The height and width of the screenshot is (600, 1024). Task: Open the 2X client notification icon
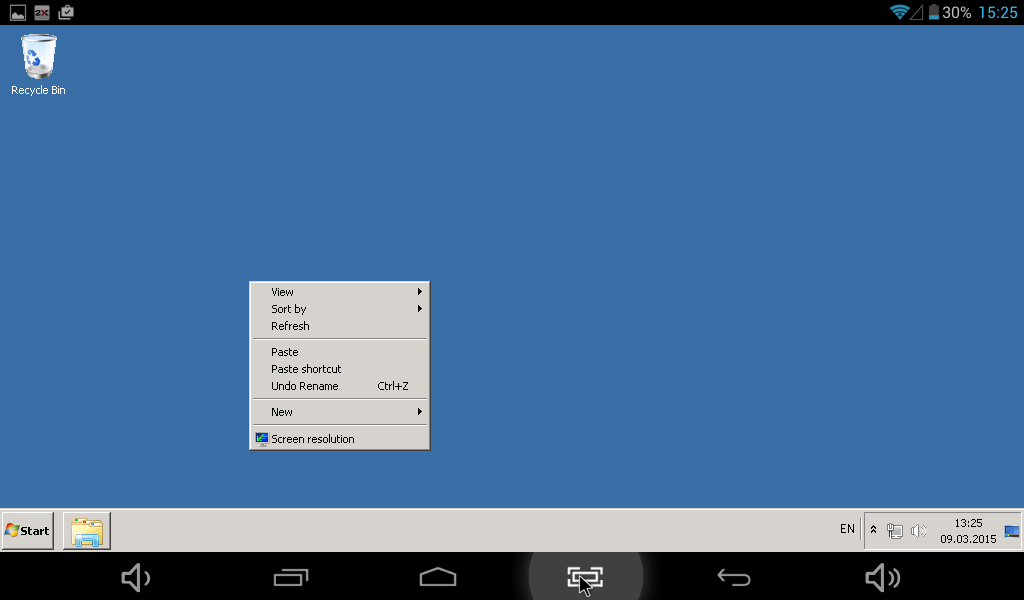(x=42, y=12)
